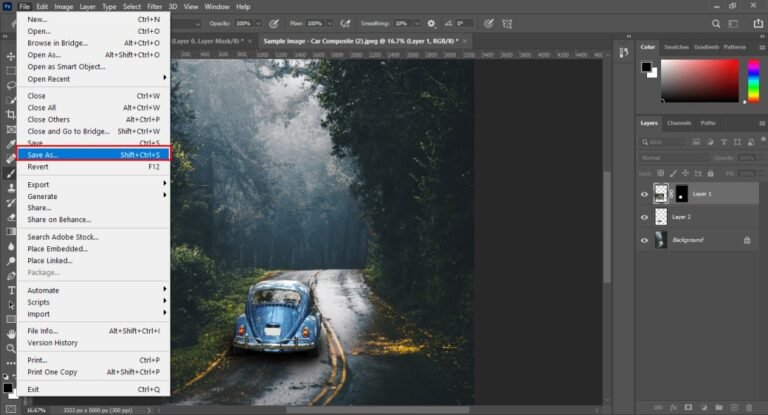Choose Save As from File menu

[94, 155]
